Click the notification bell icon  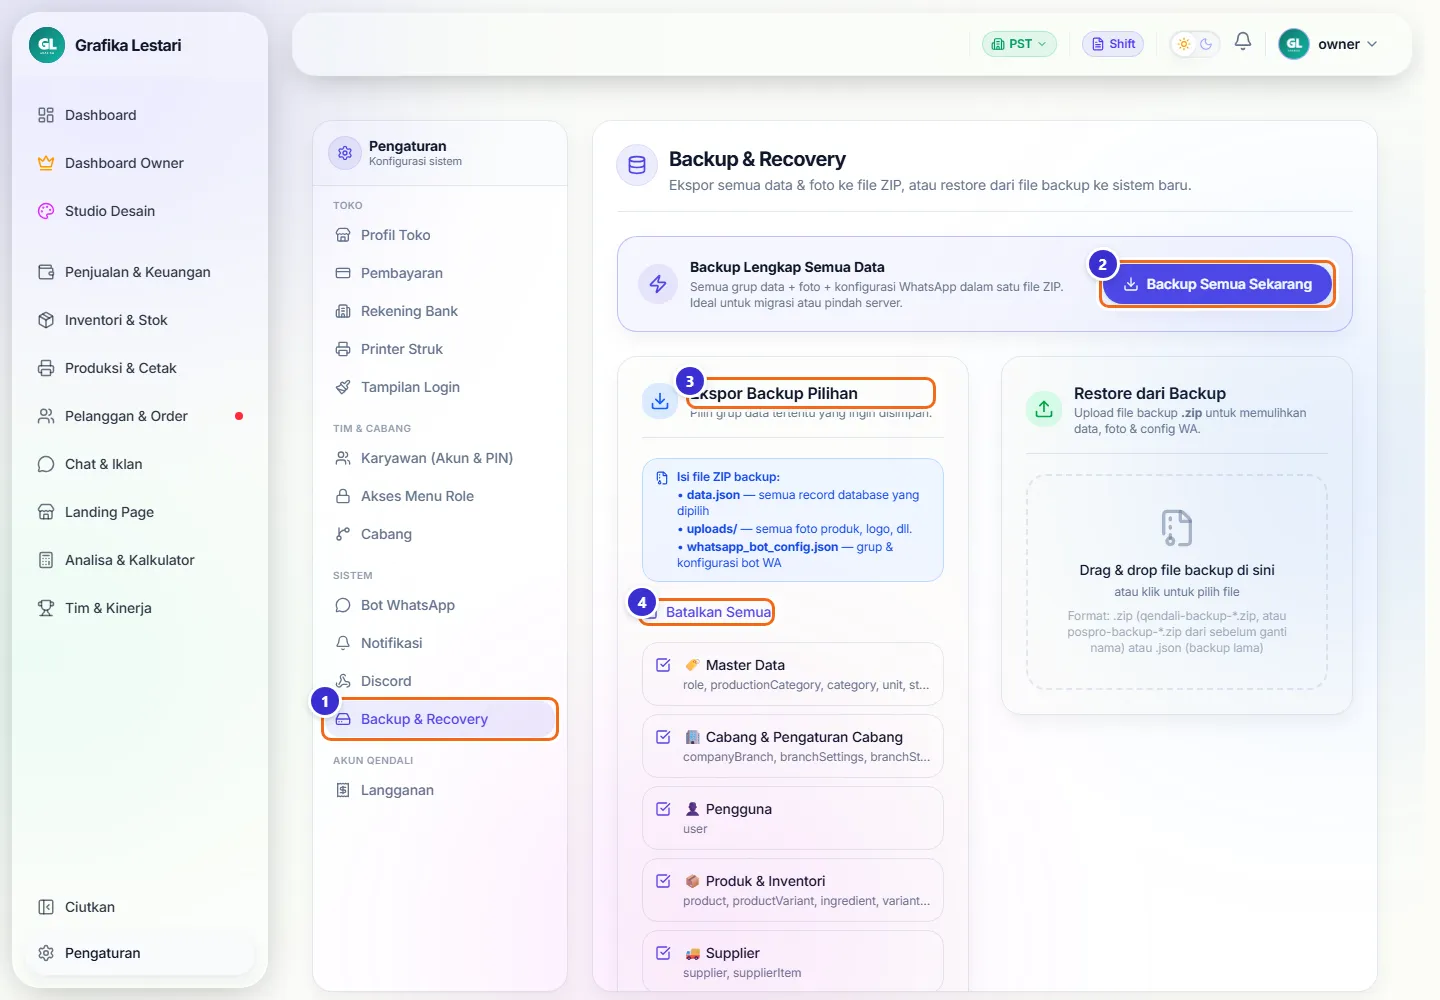click(x=1243, y=42)
